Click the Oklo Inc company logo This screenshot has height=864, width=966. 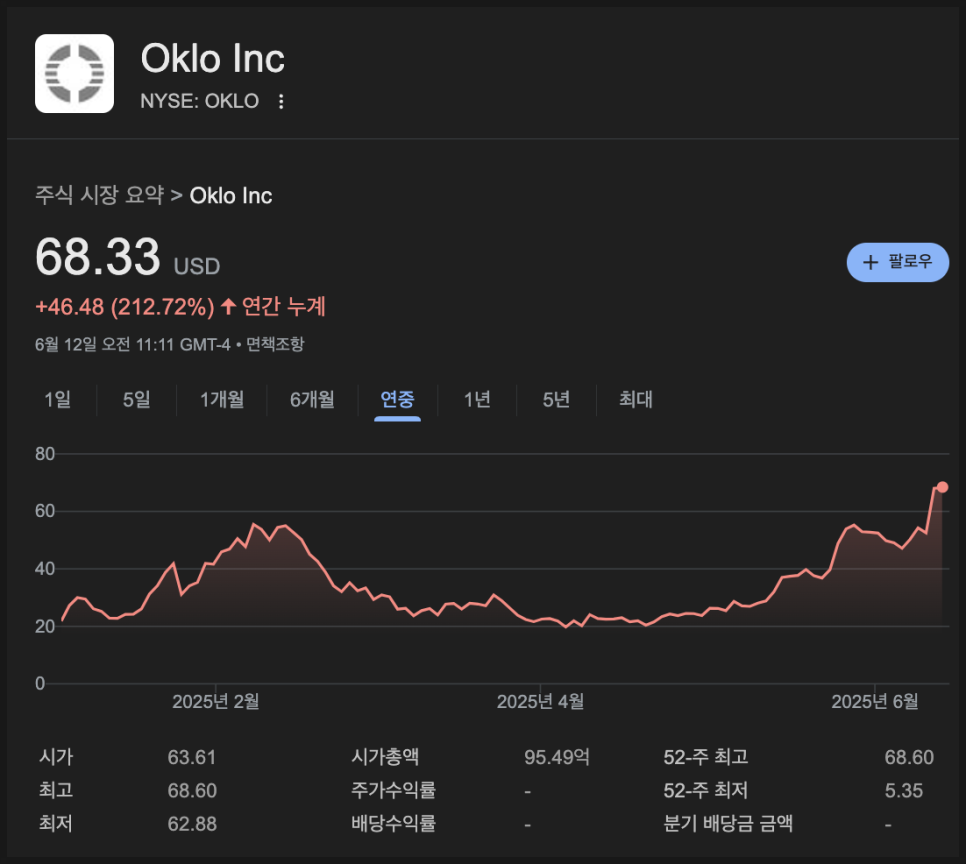coord(74,73)
